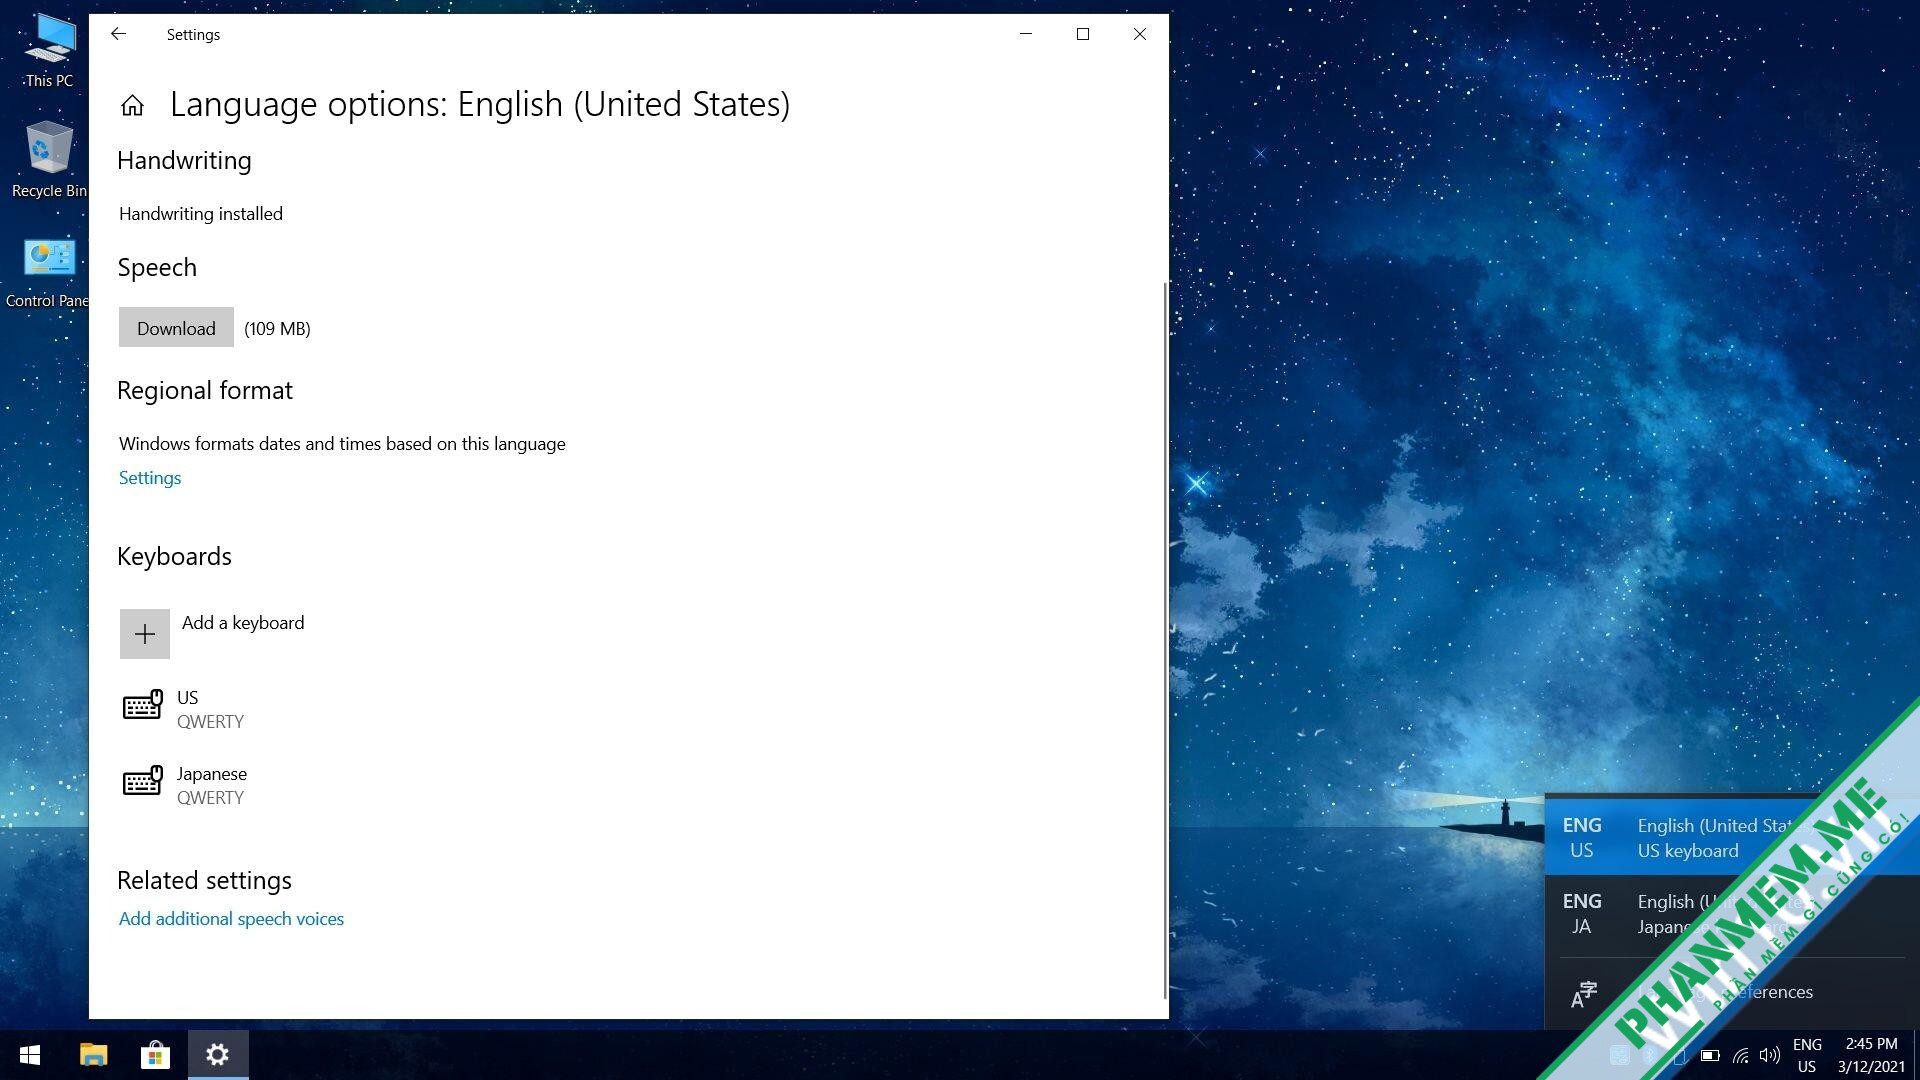
Task: Open This PC desktop icon
Action: [x=49, y=50]
